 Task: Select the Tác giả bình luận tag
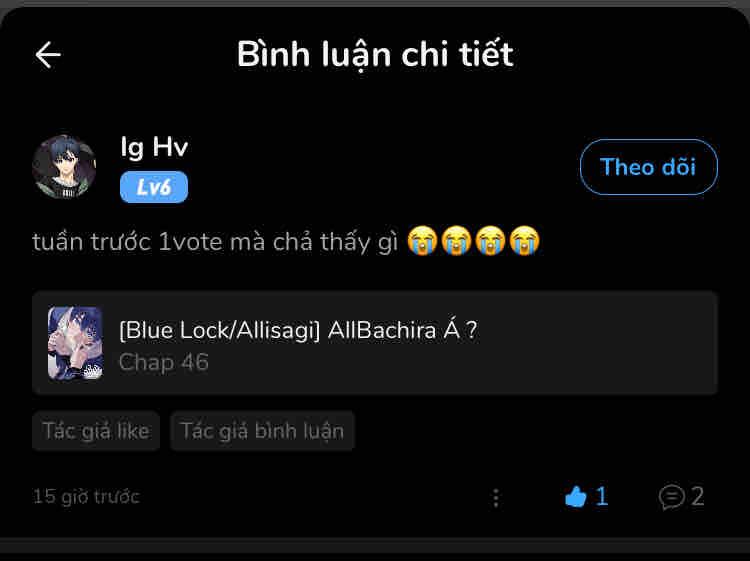click(x=262, y=430)
